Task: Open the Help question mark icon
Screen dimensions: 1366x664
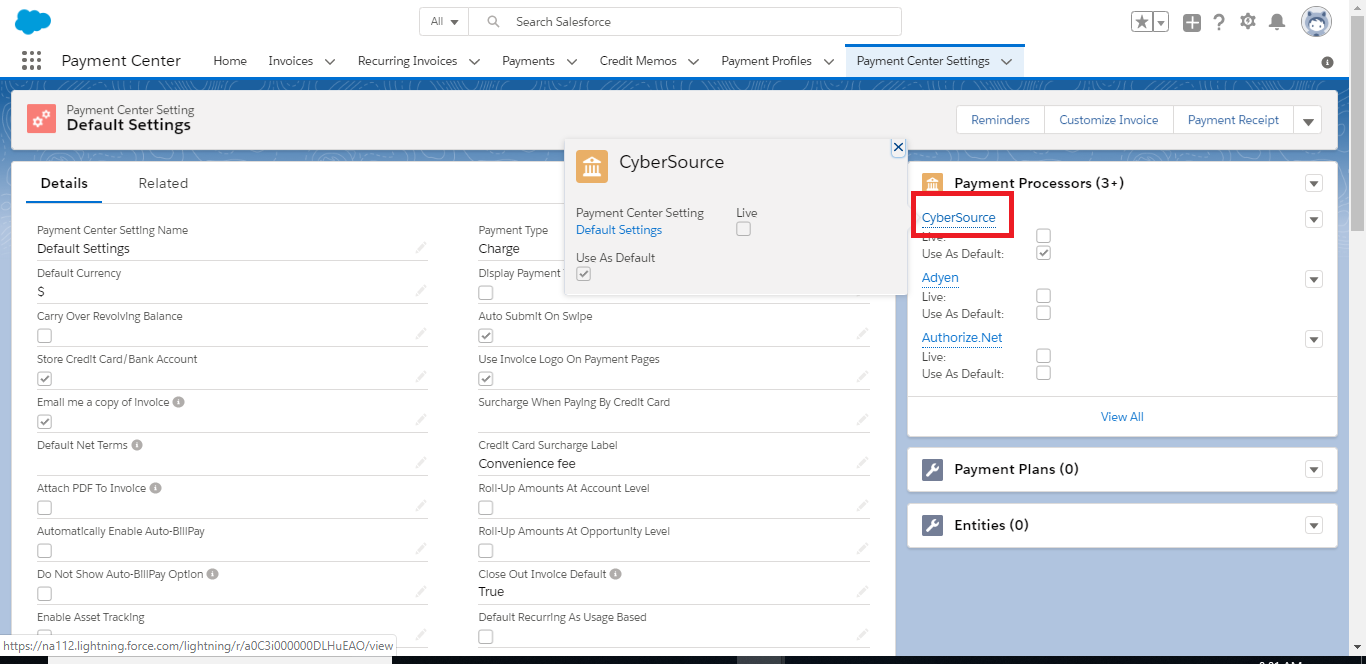Action: (x=1219, y=22)
